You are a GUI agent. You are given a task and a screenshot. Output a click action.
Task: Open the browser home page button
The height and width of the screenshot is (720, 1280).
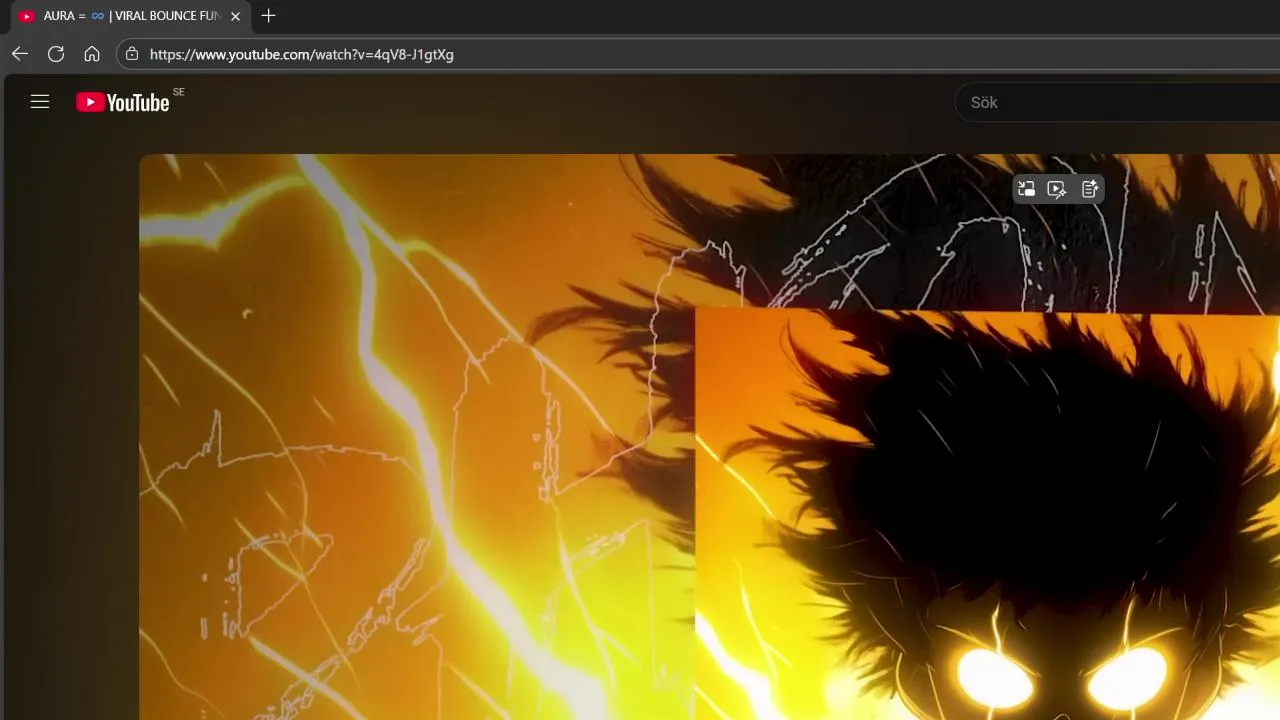(92, 54)
